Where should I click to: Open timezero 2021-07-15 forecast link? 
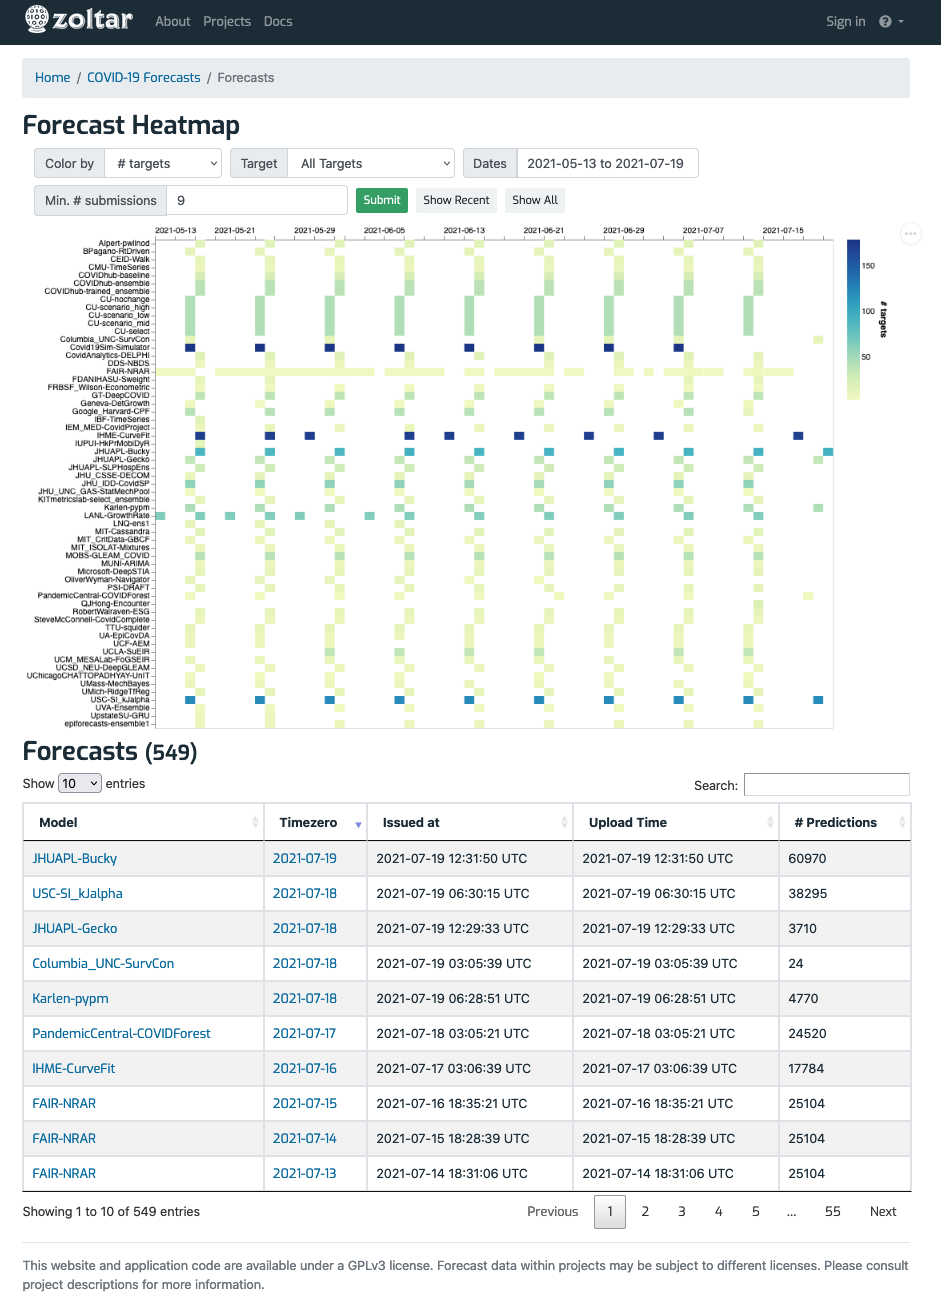[305, 1103]
